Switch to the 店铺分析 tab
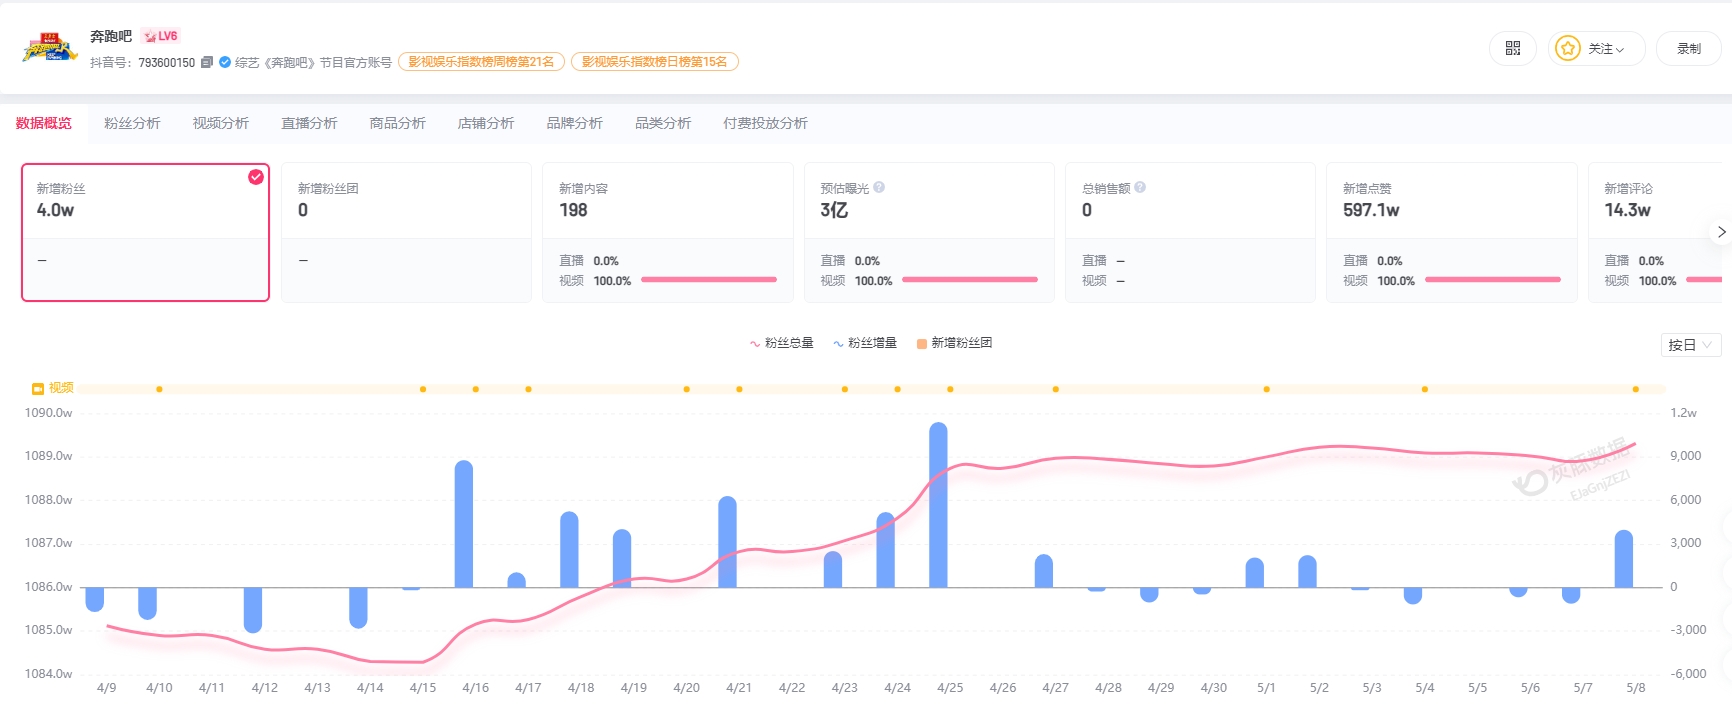The image size is (1732, 709). [486, 123]
